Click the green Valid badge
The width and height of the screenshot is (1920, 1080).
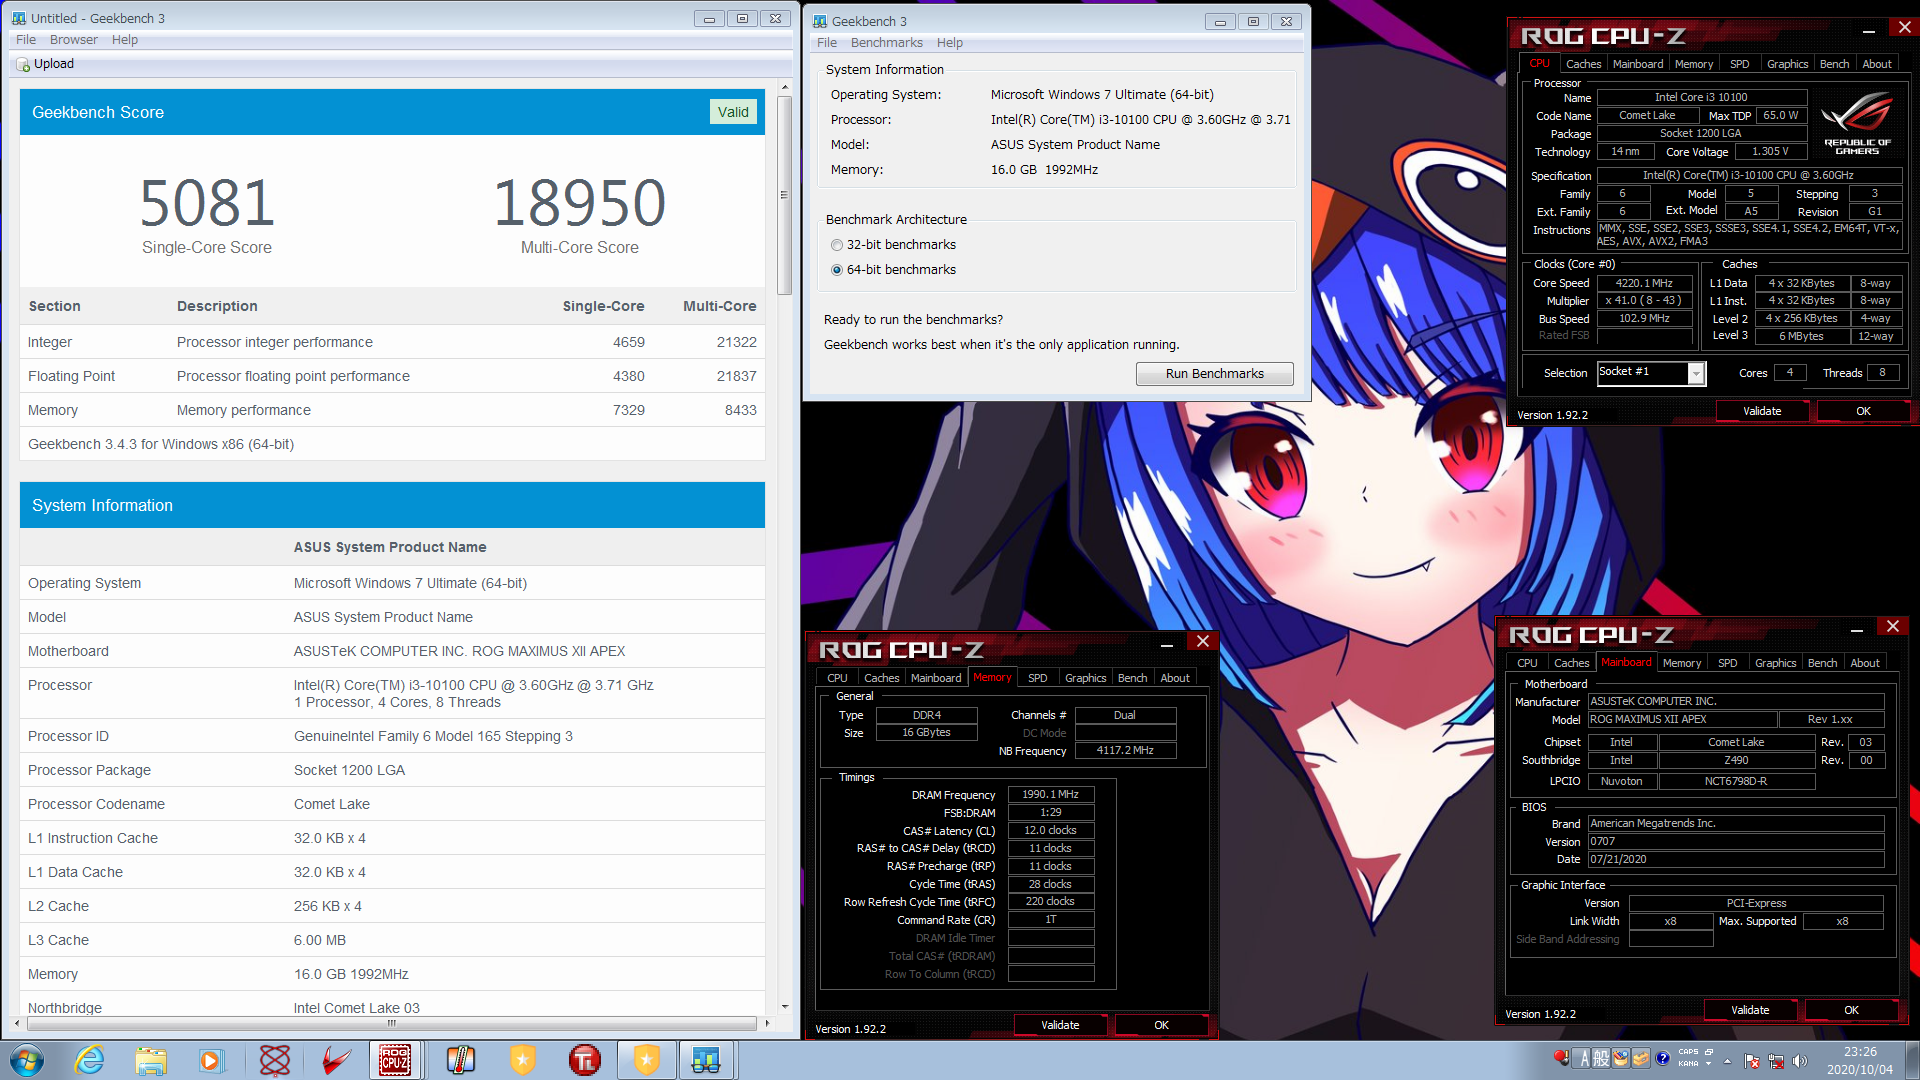[733, 112]
